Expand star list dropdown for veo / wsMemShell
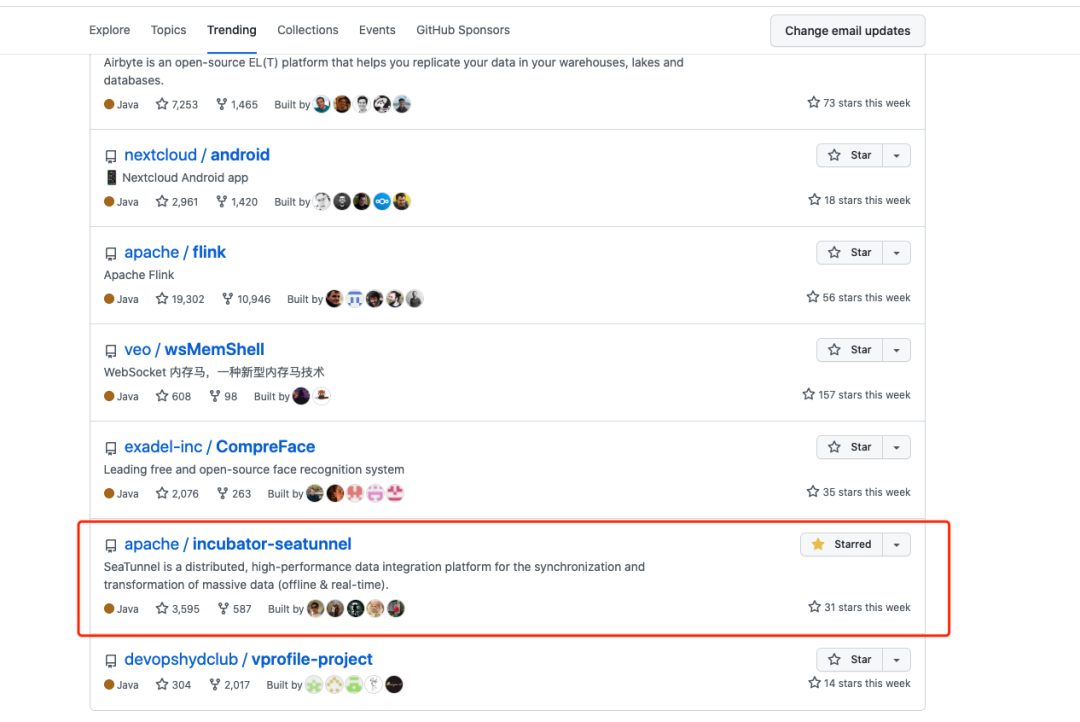This screenshot has width=1080, height=722. pyautogui.click(x=897, y=350)
